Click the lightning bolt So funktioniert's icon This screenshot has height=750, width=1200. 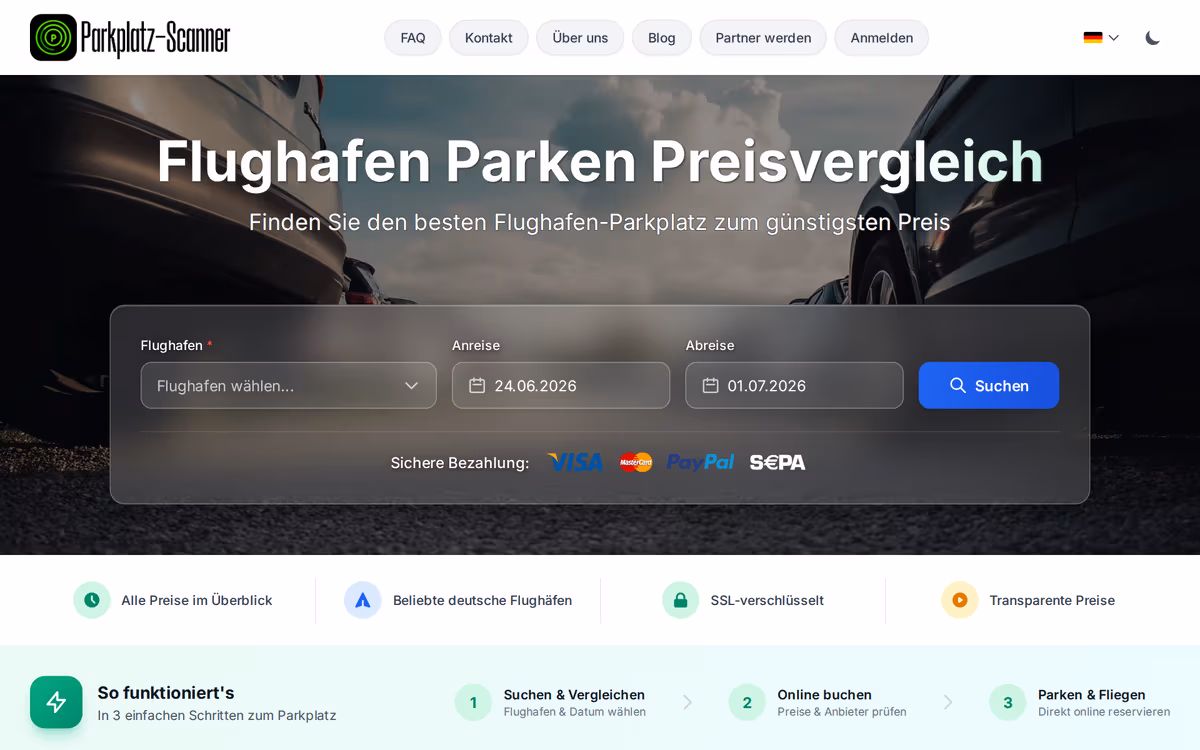pyautogui.click(x=56, y=702)
